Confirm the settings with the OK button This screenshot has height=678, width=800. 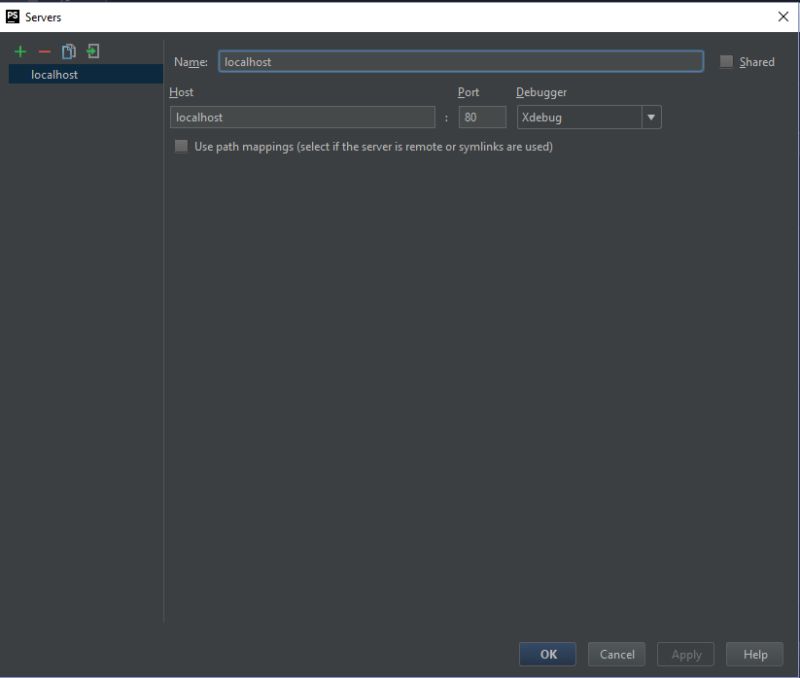click(547, 654)
